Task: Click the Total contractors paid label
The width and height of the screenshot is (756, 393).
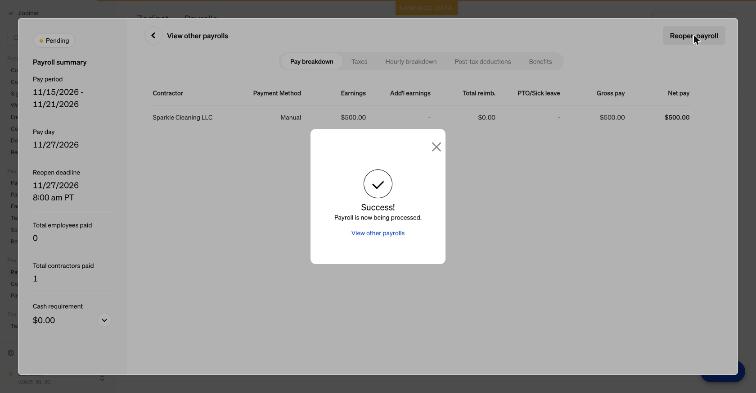Action: pos(63,266)
